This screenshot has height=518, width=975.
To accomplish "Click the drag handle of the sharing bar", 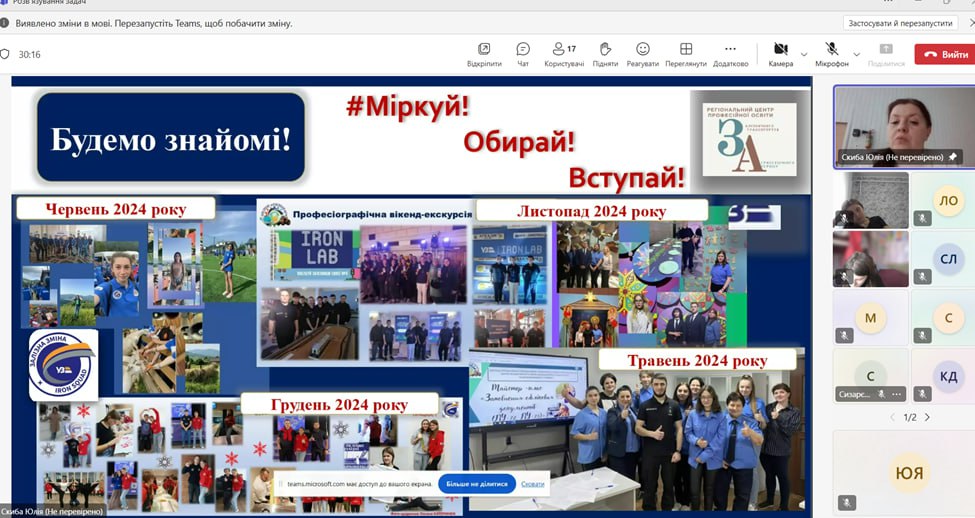I will tap(280, 484).
